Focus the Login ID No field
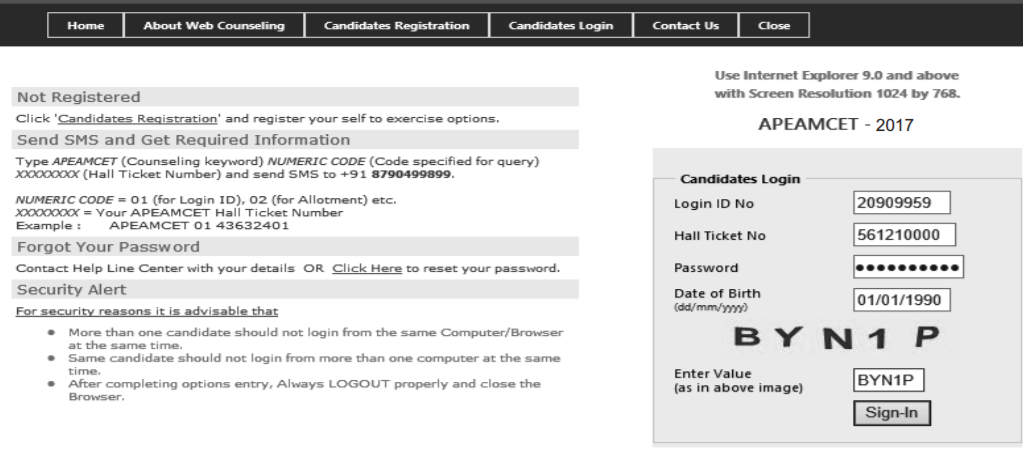Viewport: 1023px width, 450px height. [901, 203]
